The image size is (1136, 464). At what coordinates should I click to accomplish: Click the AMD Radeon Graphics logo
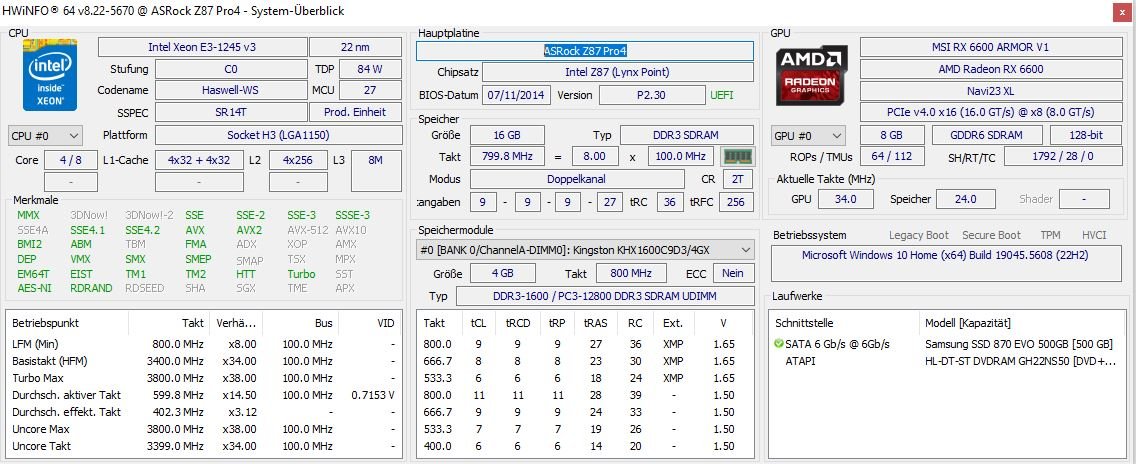811,75
